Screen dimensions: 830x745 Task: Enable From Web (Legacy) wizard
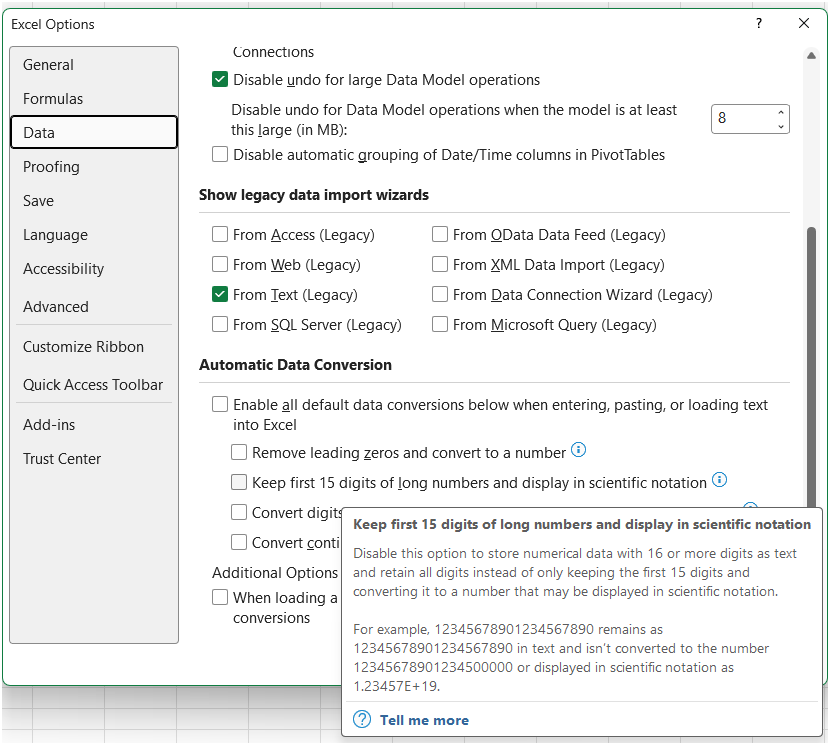click(220, 264)
